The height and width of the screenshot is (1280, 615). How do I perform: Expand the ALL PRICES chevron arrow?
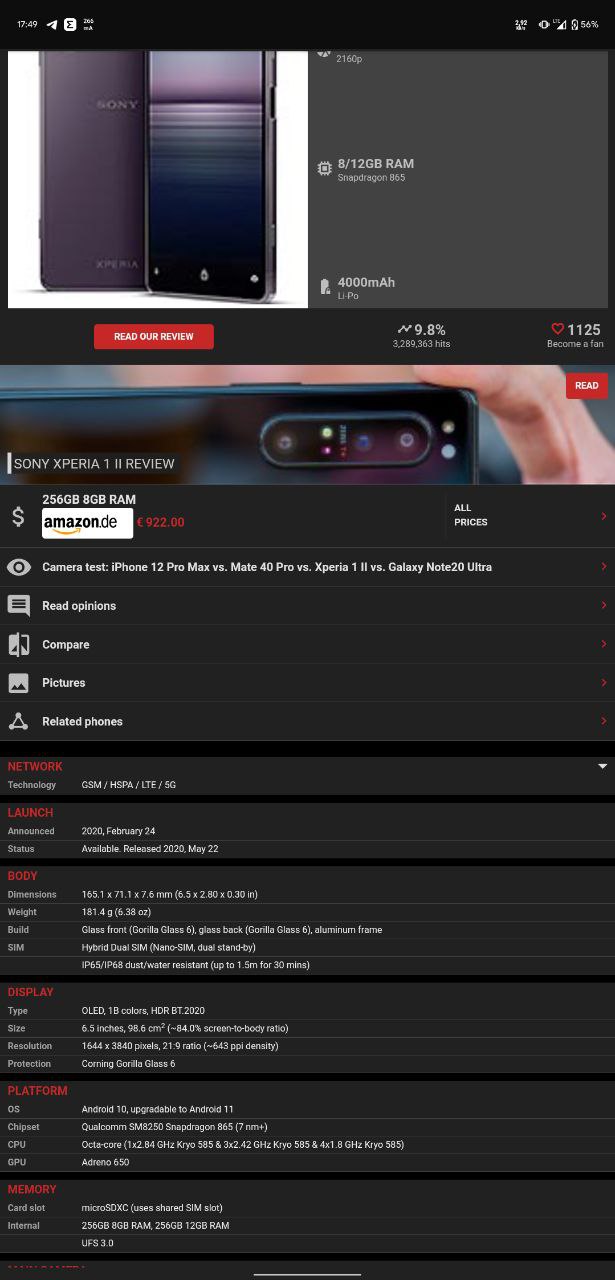tap(603, 516)
